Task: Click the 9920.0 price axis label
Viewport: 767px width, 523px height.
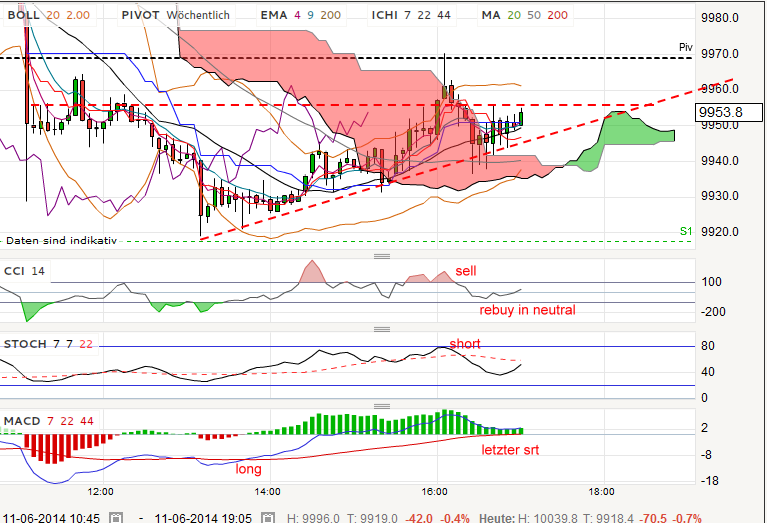Action: (x=720, y=231)
